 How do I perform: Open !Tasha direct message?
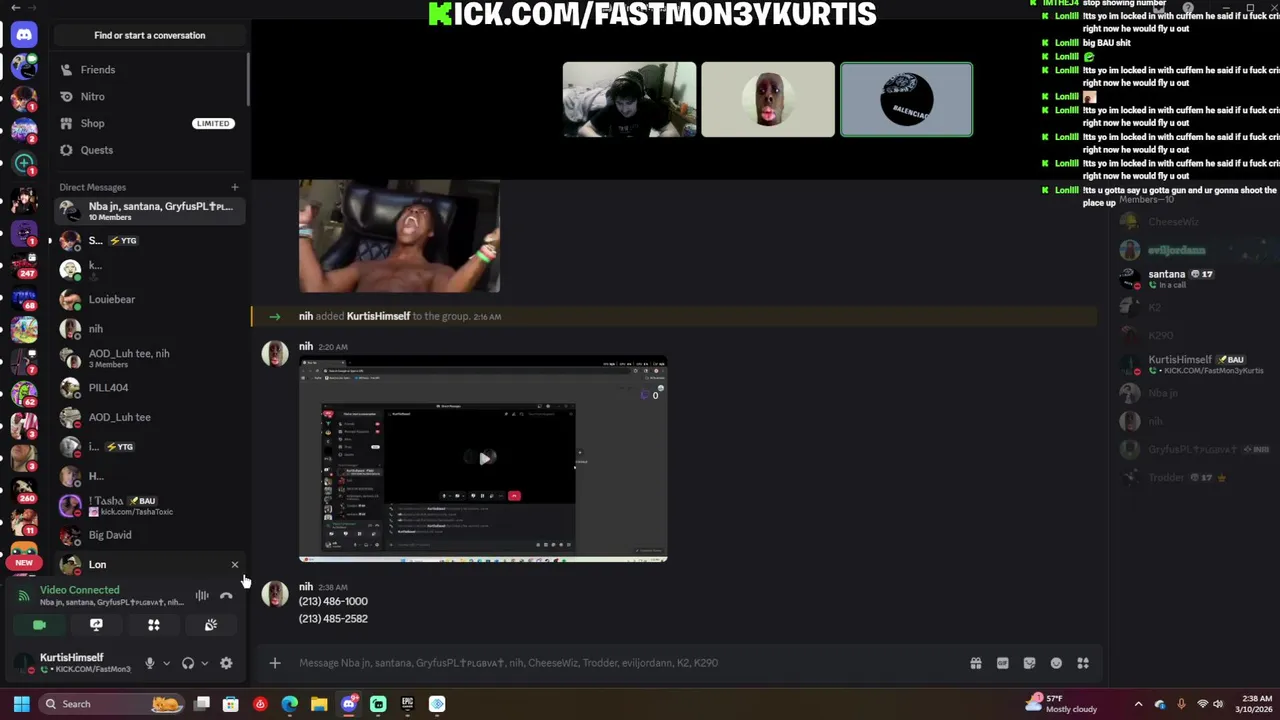(150, 506)
